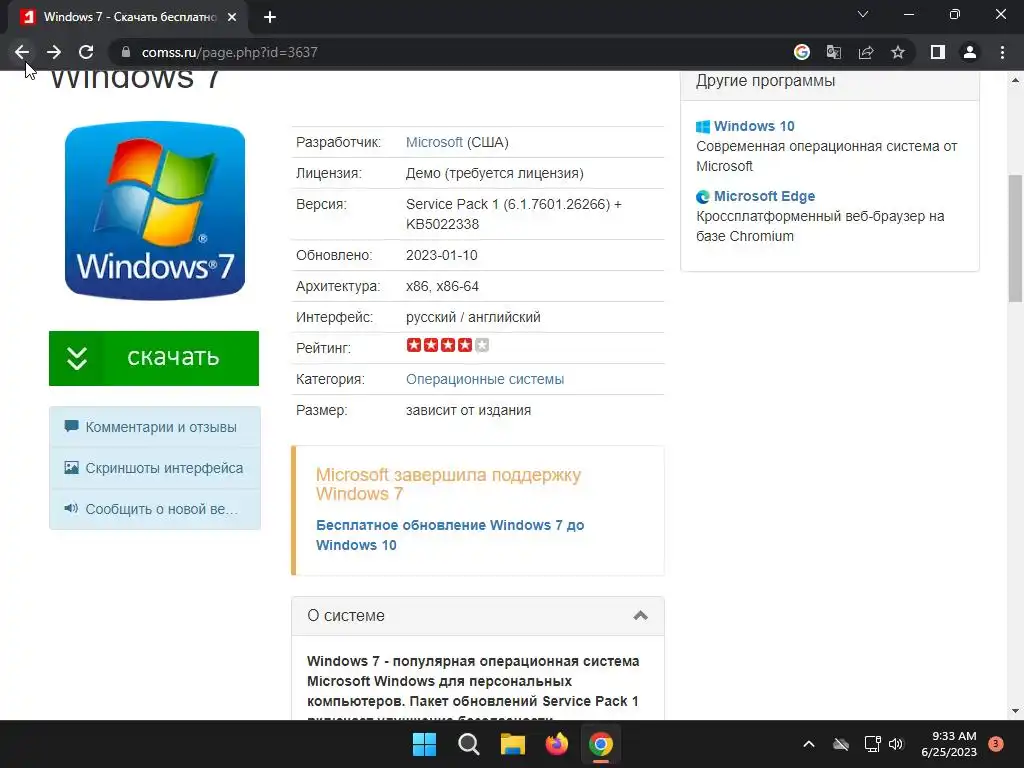Click Сообщить о новой версии item
Image resolution: width=1024 pixels, height=768 pixels.
pos(155,509)
